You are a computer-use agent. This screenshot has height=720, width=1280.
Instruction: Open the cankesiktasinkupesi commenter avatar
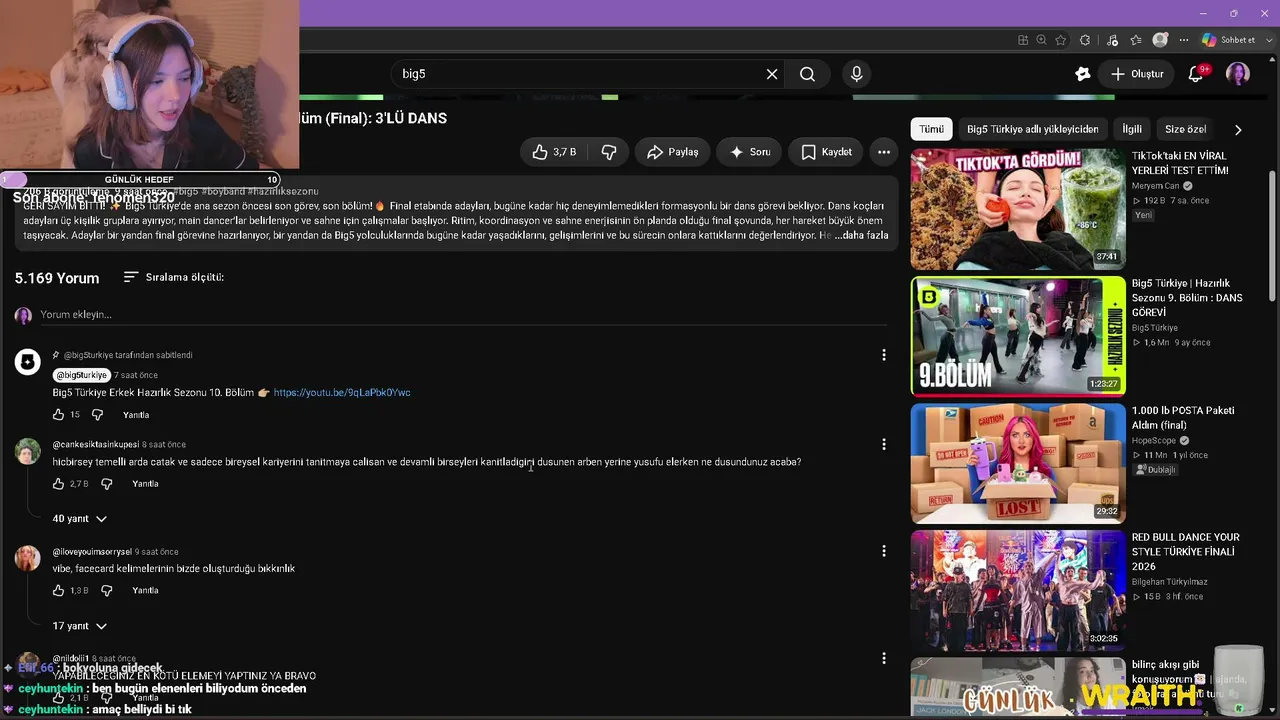point(27,451)
